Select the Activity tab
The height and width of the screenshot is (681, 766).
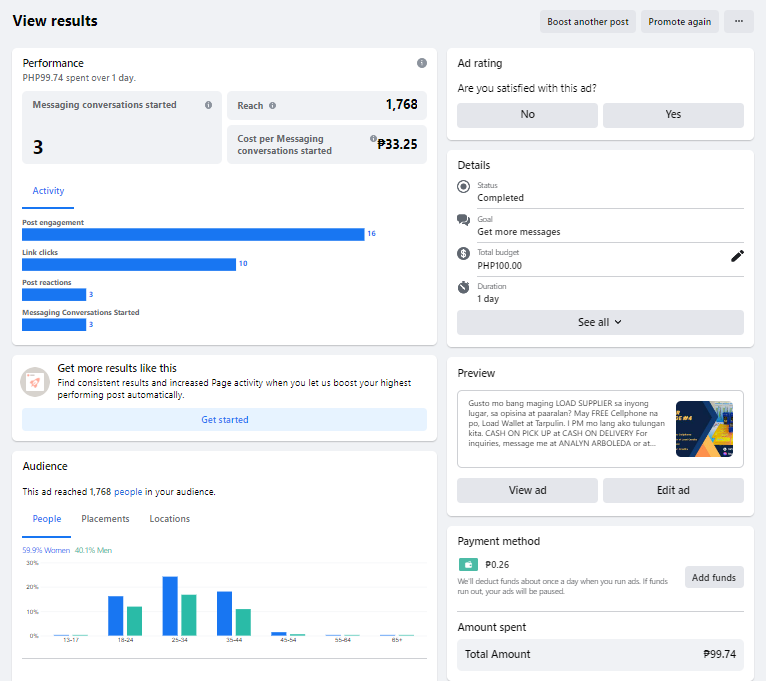tap(48, 191)
